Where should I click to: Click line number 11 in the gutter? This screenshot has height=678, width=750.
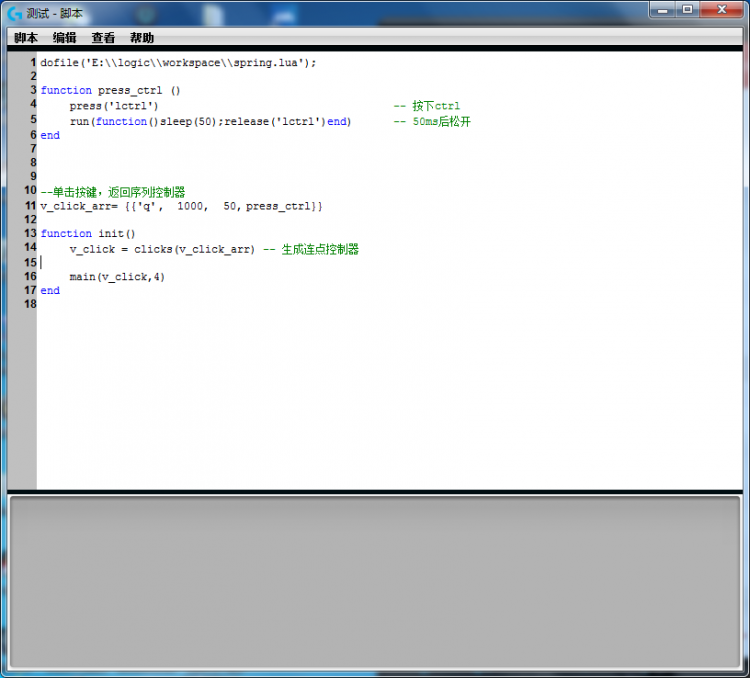pos(30,205)
